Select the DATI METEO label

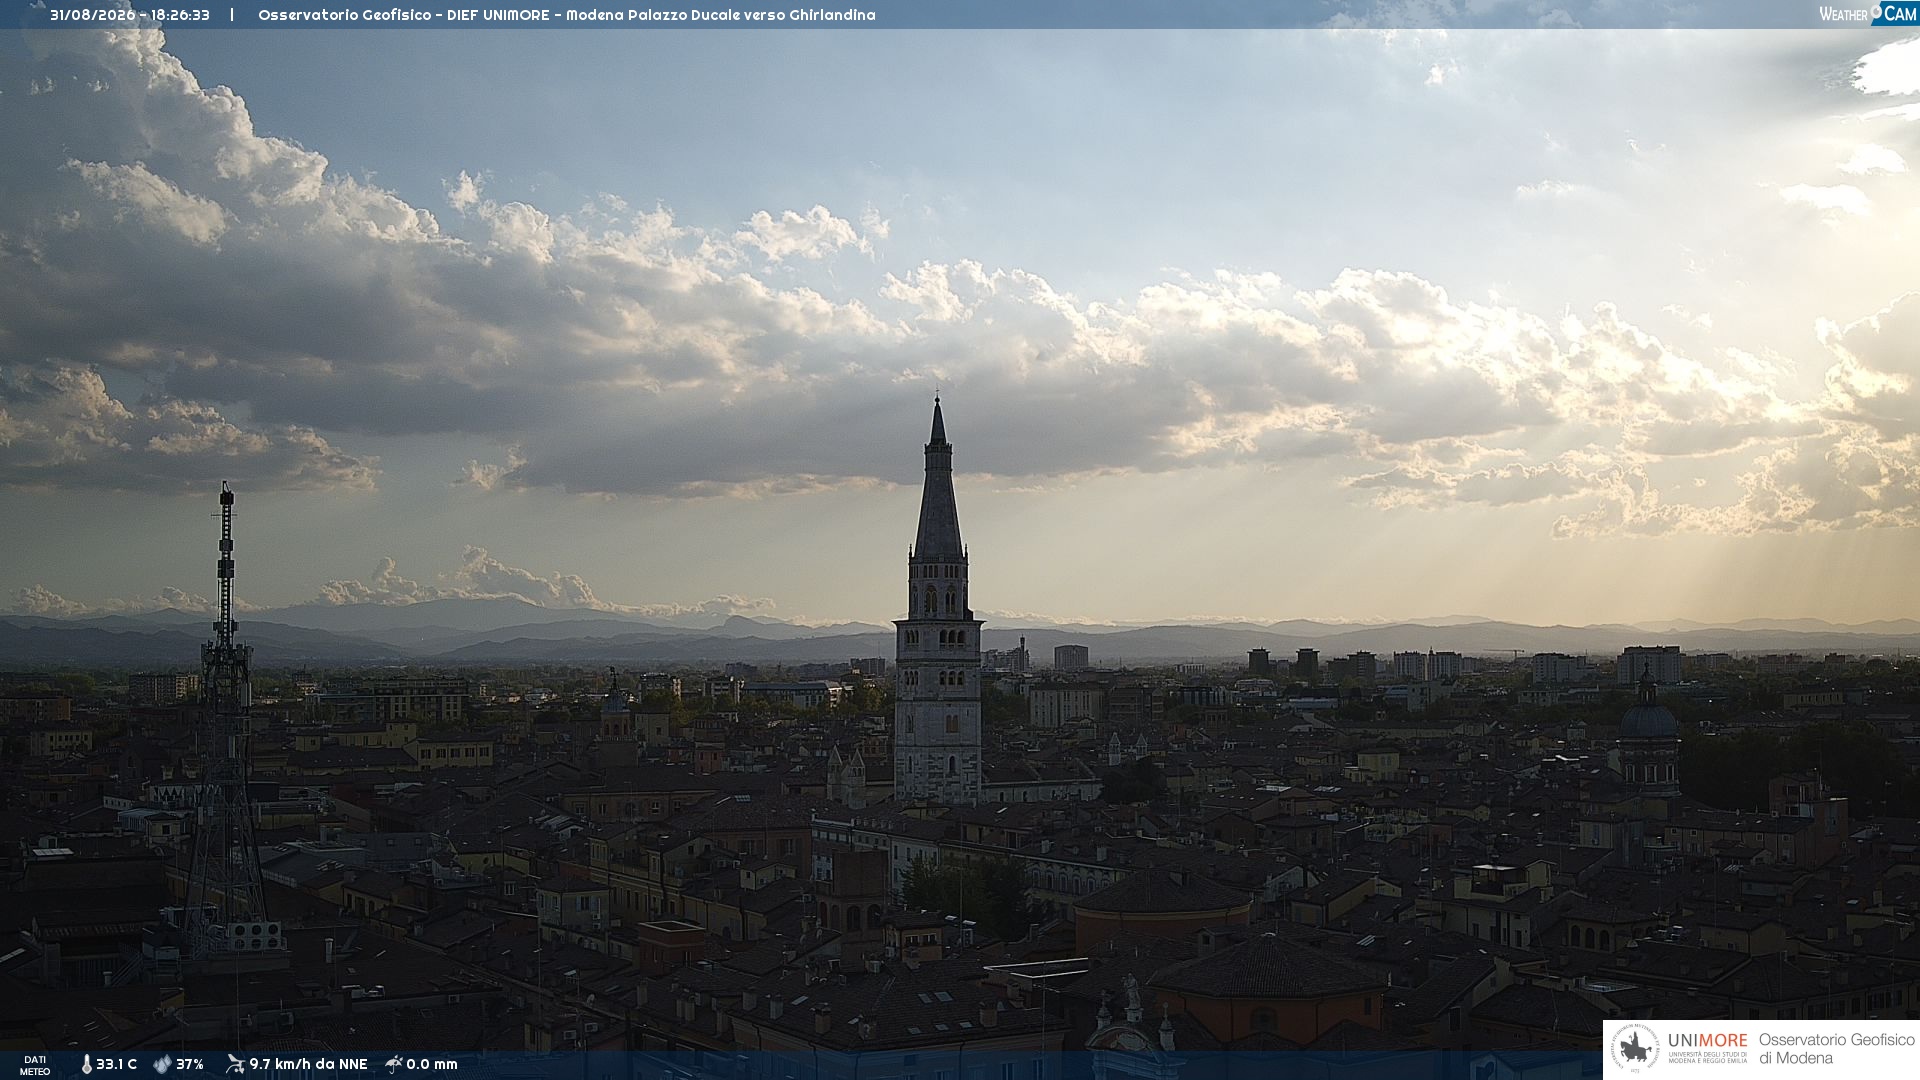[x=35, y=1065]
